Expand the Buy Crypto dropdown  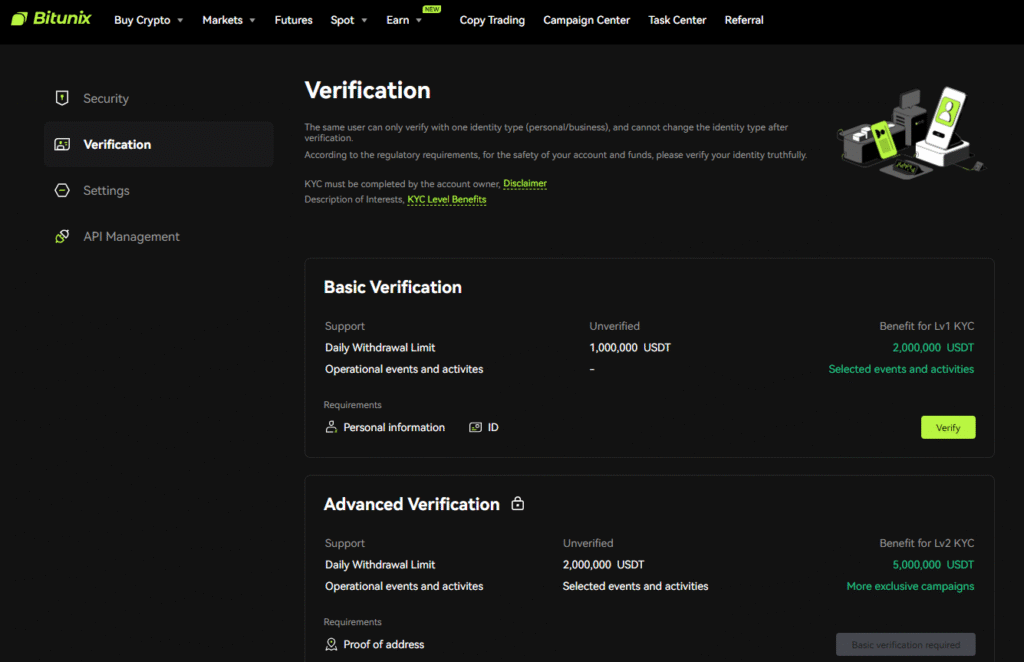coord(148,20)
